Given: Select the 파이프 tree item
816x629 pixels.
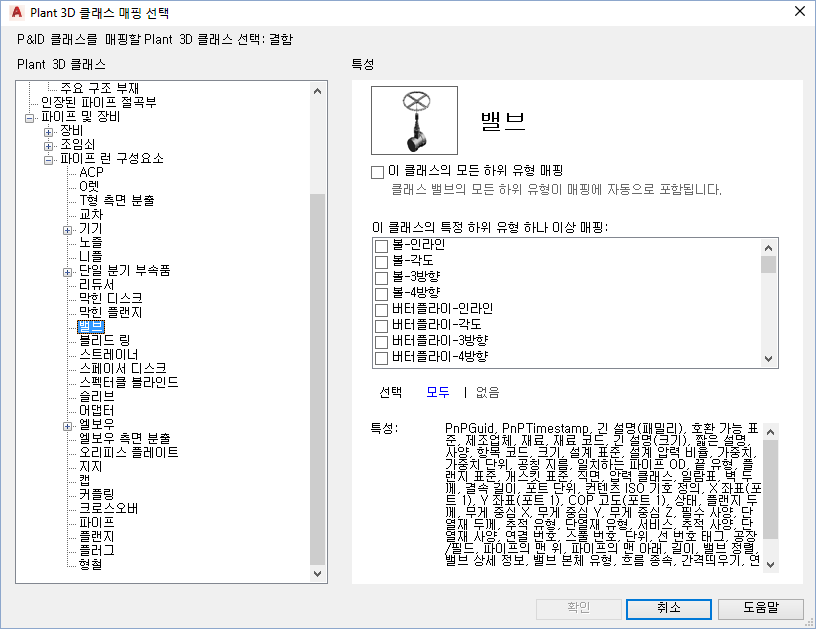Looking at the screenshot, I should point(96,522).
